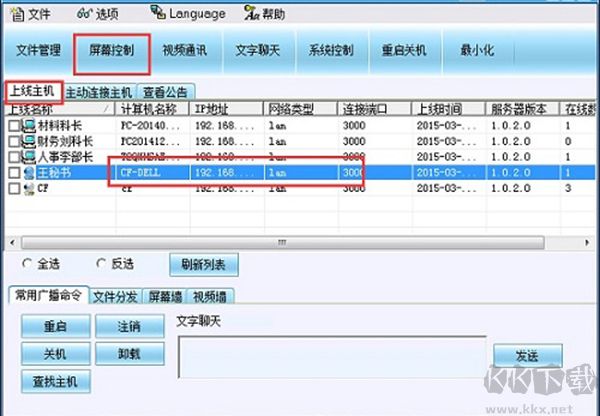Select the 王秘书 host name
The image size is (600, 416).
point(54,173)
